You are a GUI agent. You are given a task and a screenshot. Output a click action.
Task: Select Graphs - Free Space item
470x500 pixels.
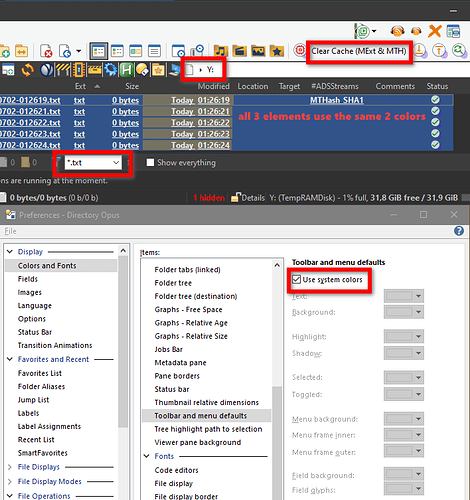188,309
